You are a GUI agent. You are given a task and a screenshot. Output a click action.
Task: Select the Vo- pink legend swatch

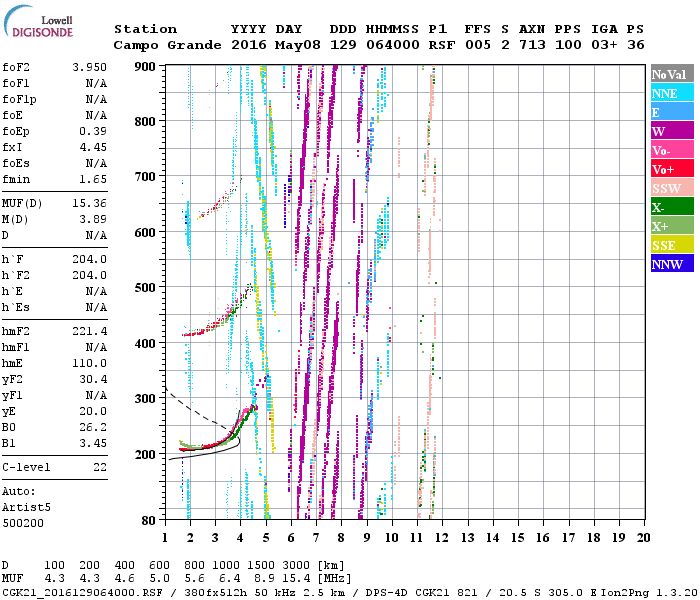point(672,150)
